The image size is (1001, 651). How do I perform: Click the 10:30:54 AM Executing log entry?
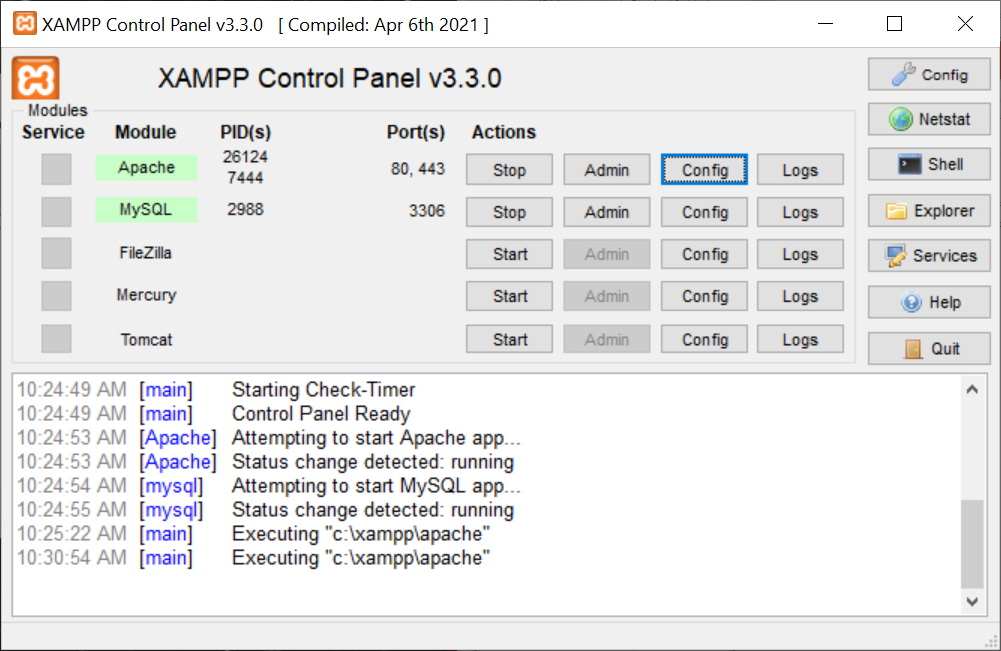coord(253,558)
